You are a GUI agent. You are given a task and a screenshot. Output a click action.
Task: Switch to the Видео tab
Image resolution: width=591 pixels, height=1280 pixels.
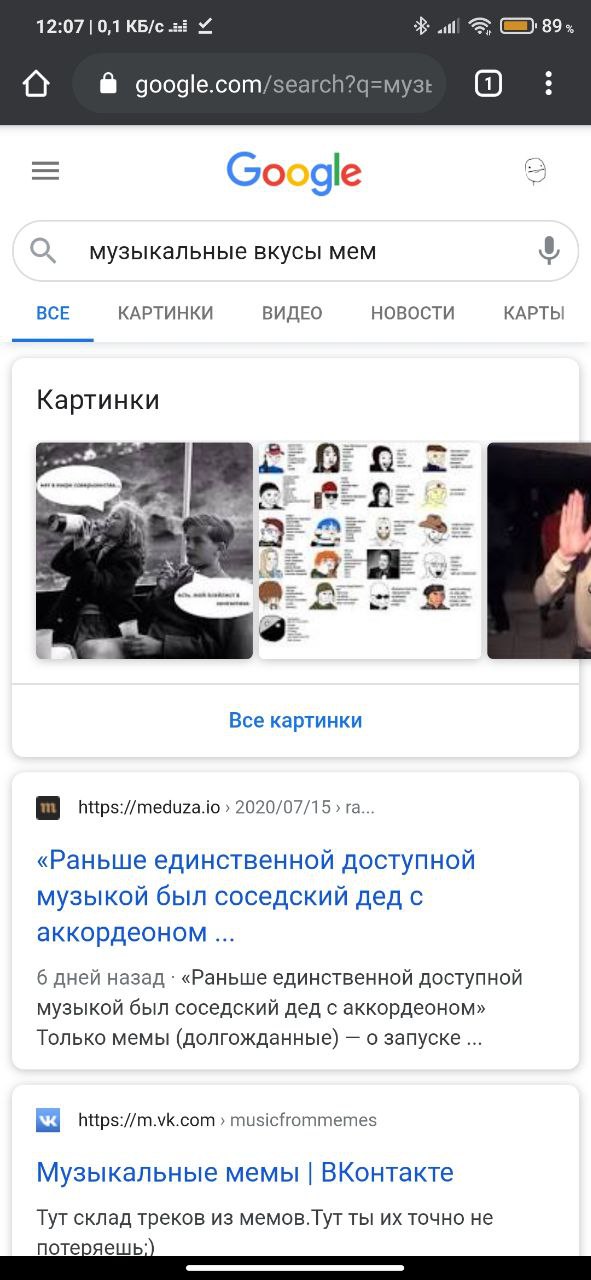click(292, 313)
